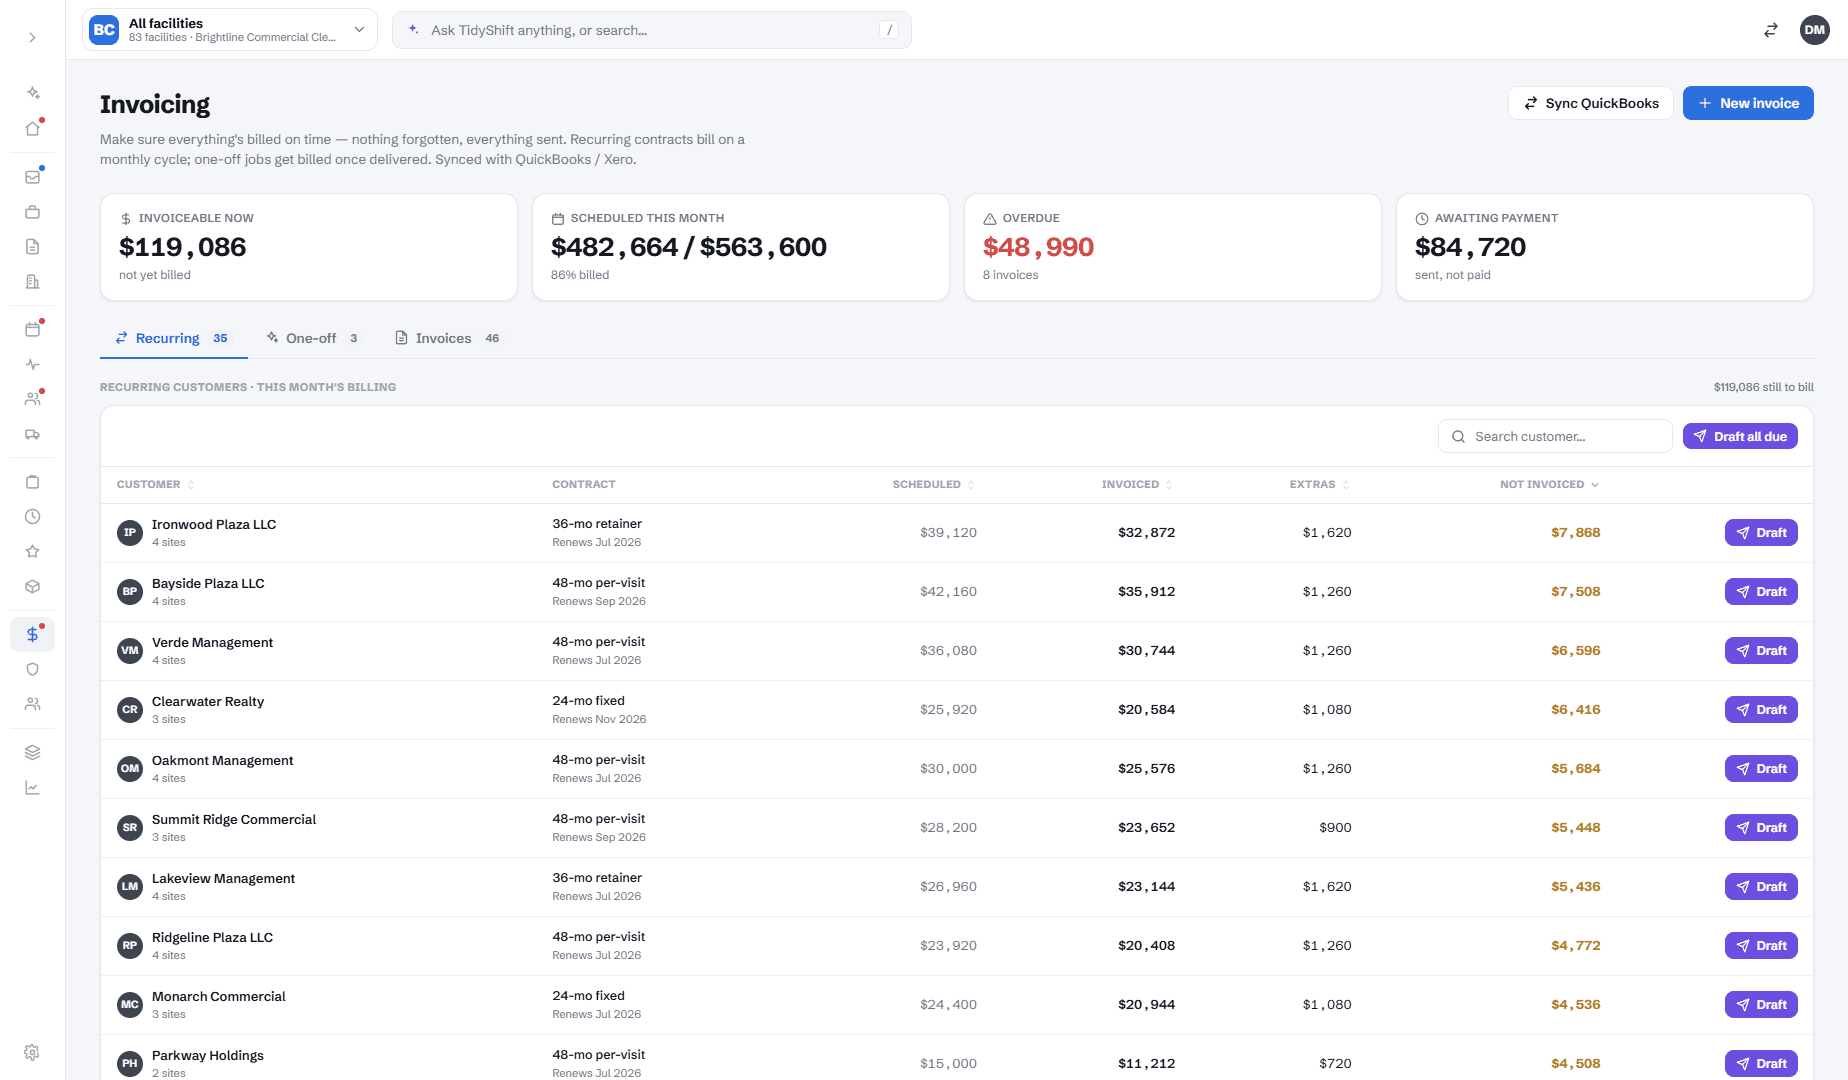Open the briefcase jobs icon in sidebar

coord(32,212)
